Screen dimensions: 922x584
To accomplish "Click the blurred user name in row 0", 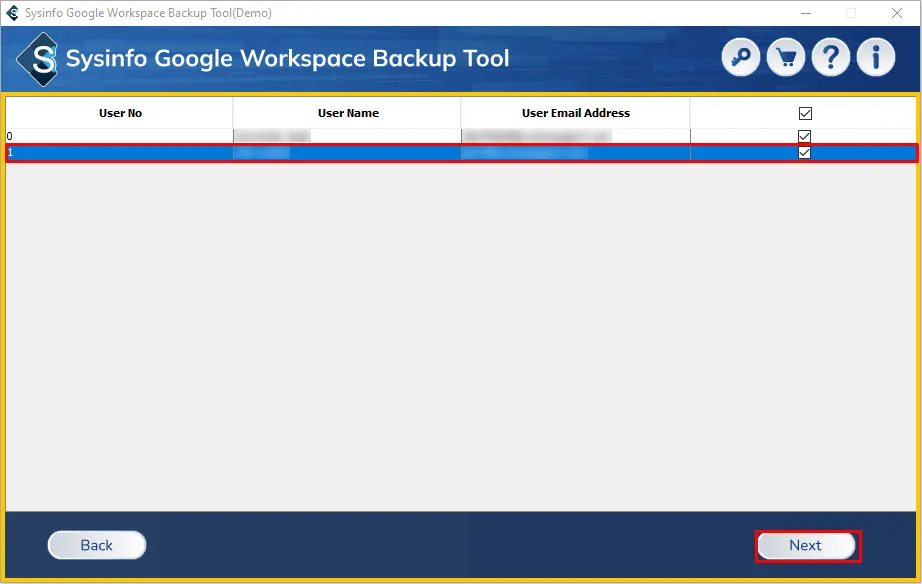I will point(272,136).
